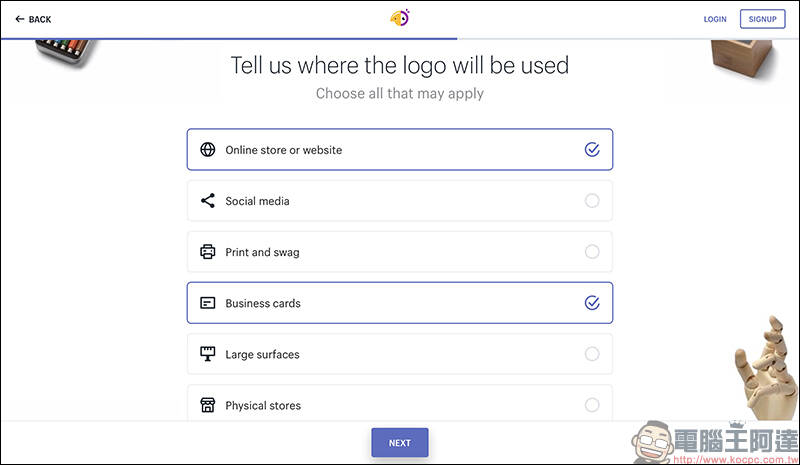Click the Hatchful logo at top center
Viewport: 800px width, 465px height.
click(400, 18)
